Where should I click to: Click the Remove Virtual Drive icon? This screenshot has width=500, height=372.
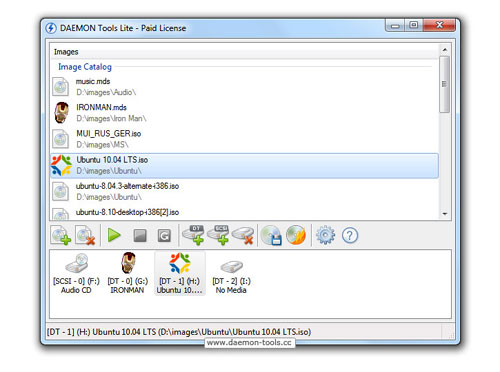pyautogui.click(x=243, y=235)
